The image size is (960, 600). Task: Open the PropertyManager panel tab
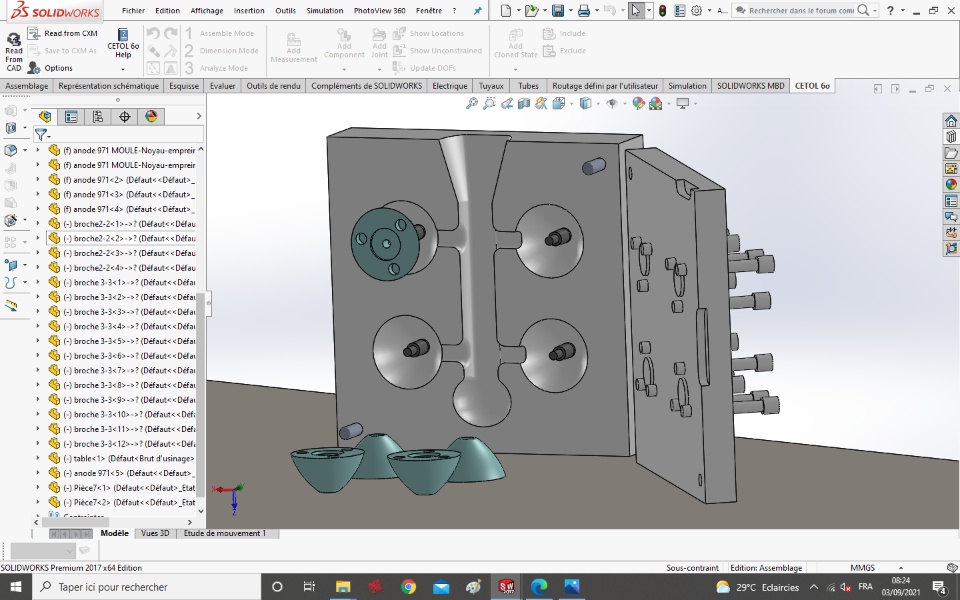[x=71, y=116]
